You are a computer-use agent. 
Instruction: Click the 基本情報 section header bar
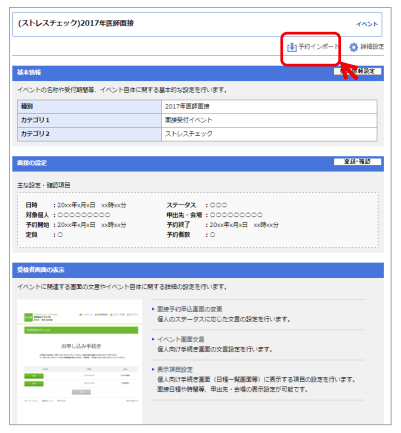[198, 72]
